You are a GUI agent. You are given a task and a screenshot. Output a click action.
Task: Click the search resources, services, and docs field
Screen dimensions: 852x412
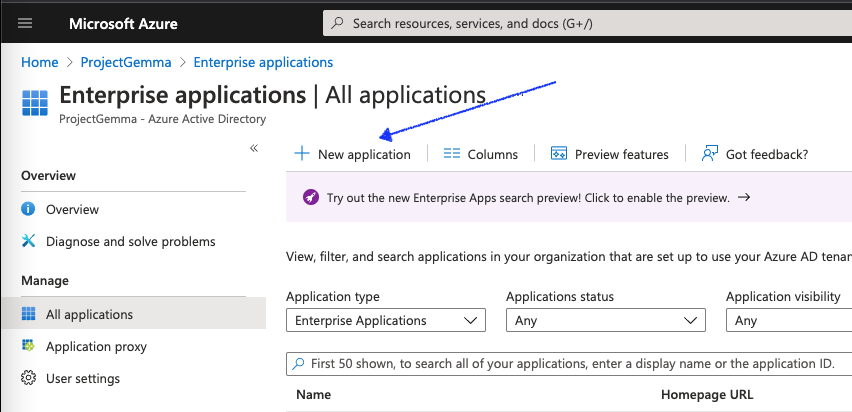coord(587,23)
